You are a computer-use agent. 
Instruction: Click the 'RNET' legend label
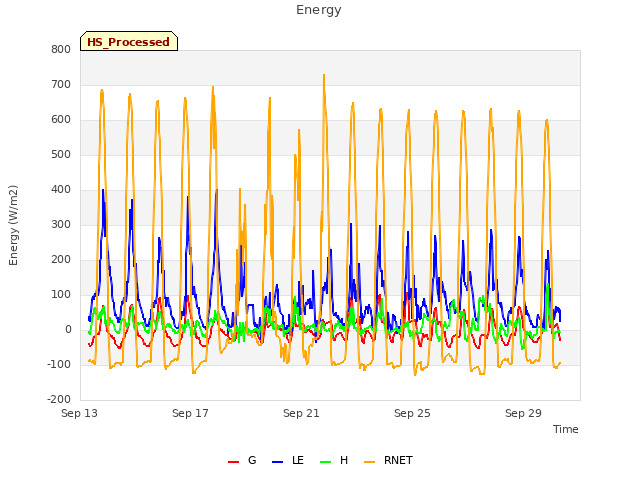point(398,460)
